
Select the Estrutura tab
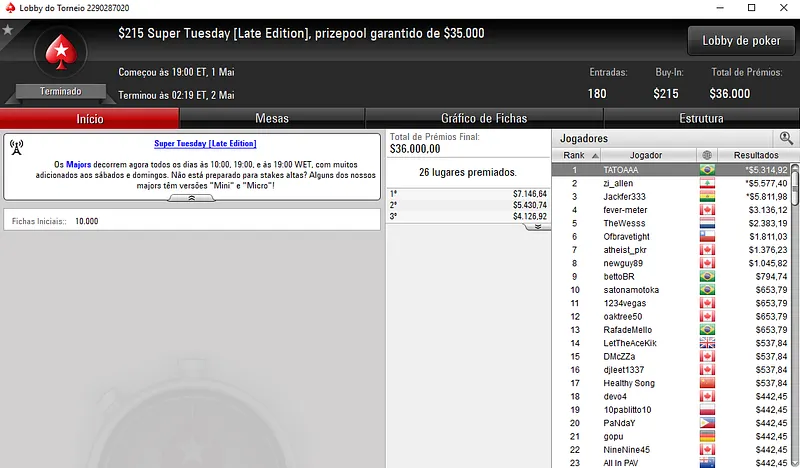point(702,118)
